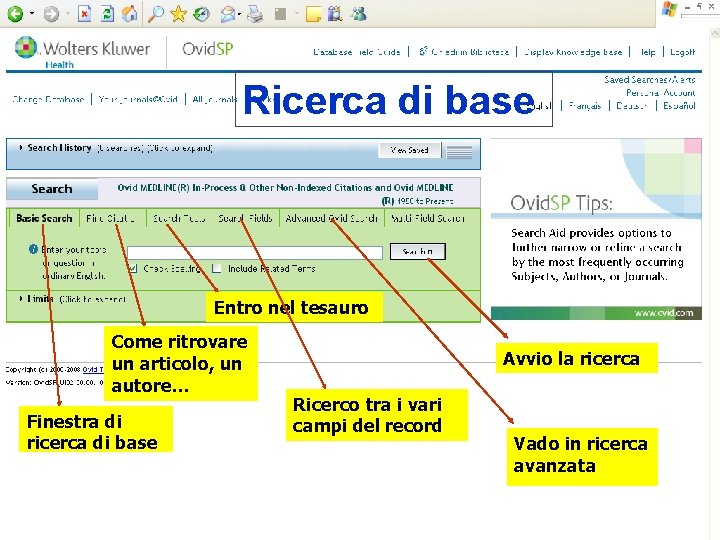The height and width of the screenshot is (540, 720).
Task: Click the Research binoculars toolbar icon
Action: pyautogui.click(x=335, y=14)
